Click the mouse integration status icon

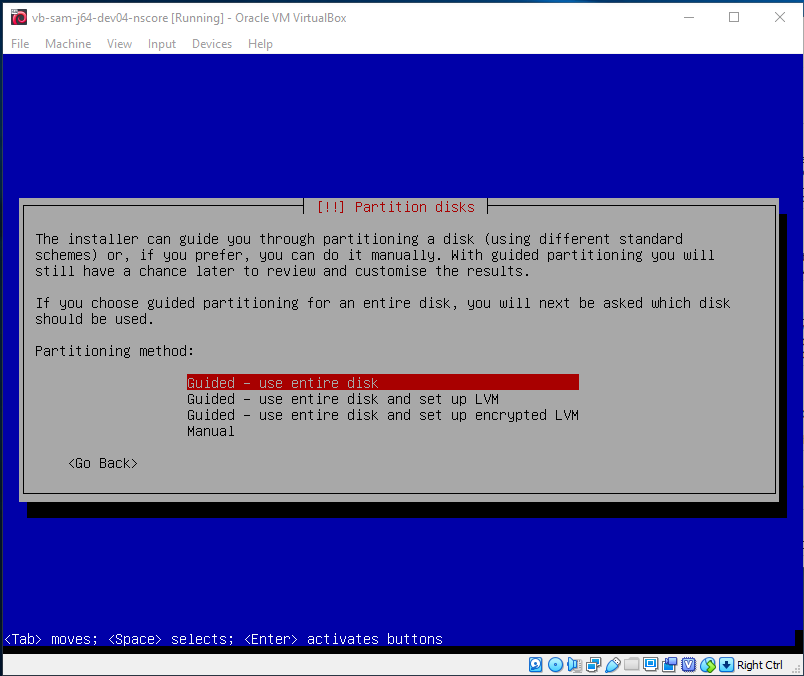(x=708, y=665)
